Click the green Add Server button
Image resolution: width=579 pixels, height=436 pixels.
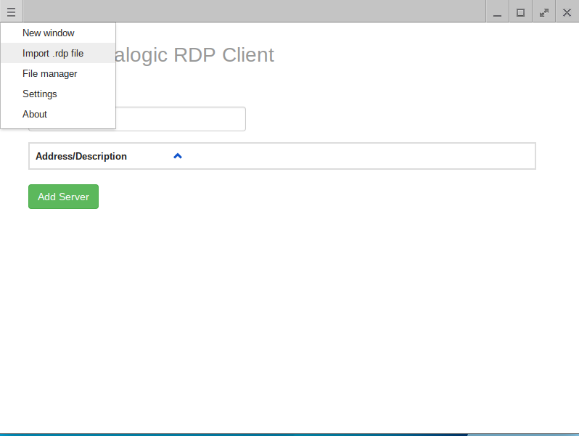64,196
